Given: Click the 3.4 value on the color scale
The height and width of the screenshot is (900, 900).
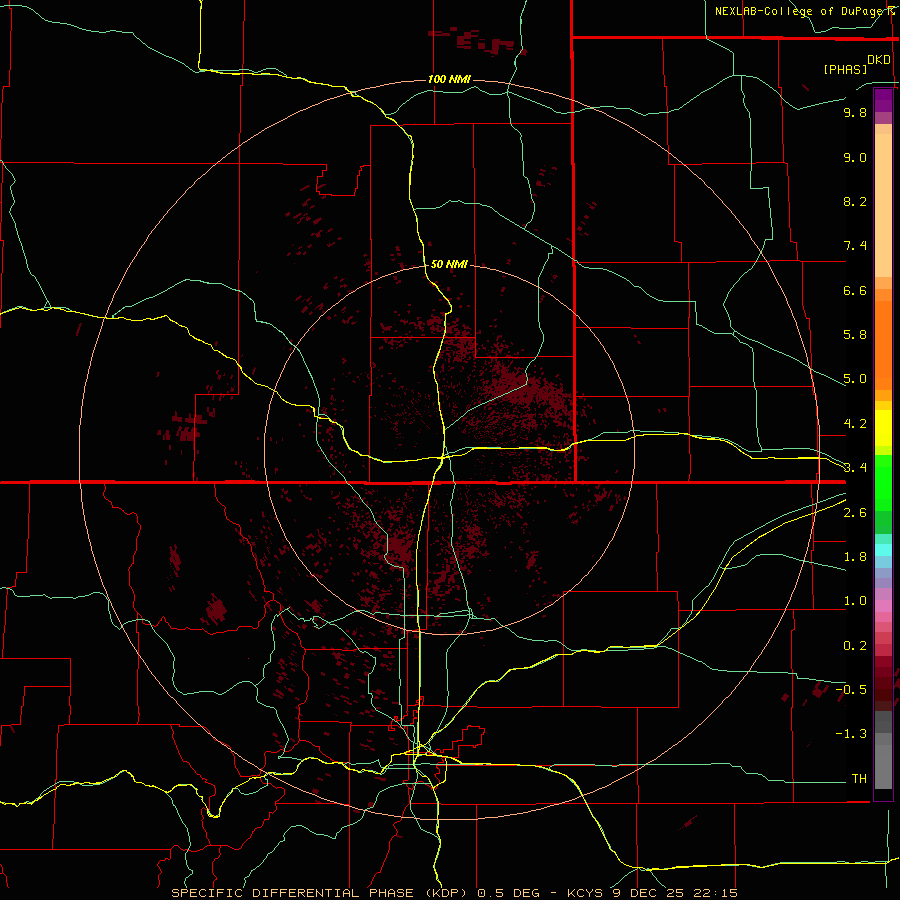Looking at the screenshot, I should coord(855,468).
